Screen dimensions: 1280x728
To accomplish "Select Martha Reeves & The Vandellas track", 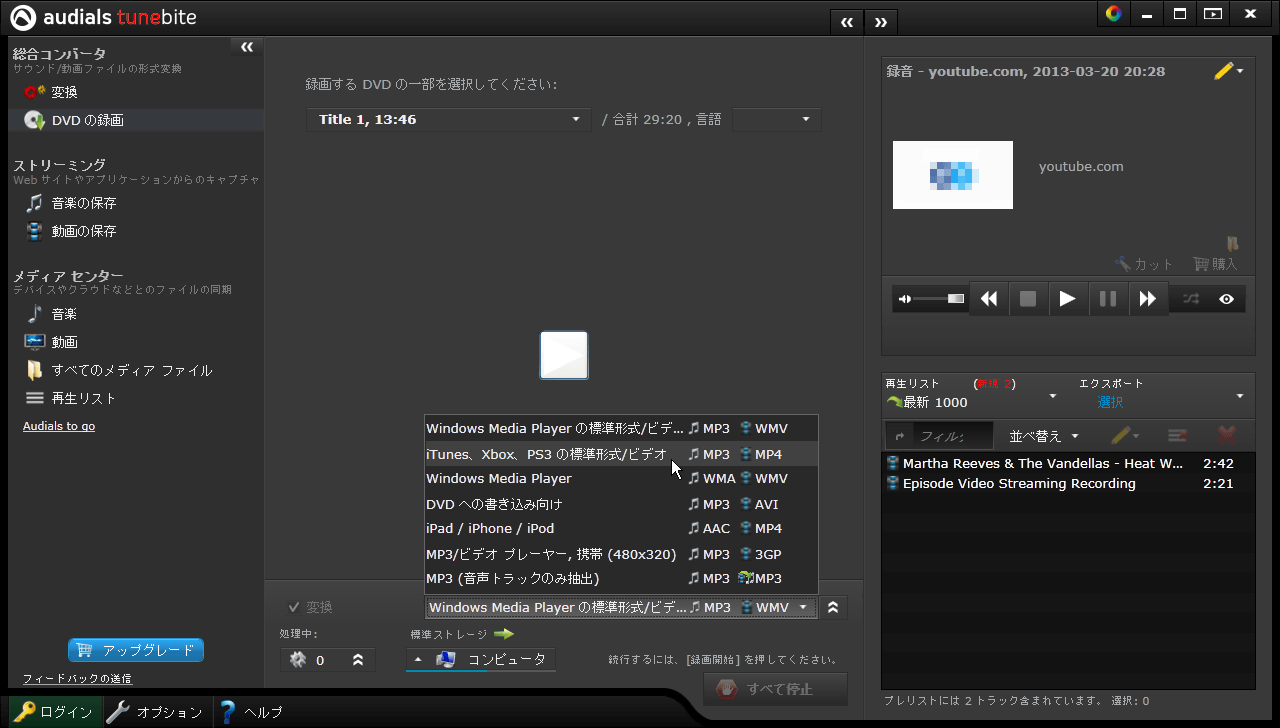I will tap(1068, 464).
